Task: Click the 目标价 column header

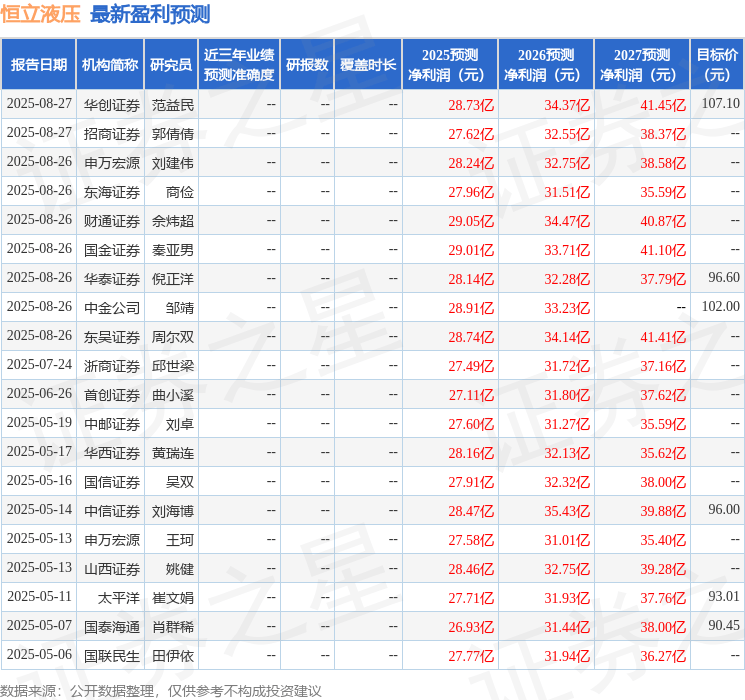Action: 717,65
